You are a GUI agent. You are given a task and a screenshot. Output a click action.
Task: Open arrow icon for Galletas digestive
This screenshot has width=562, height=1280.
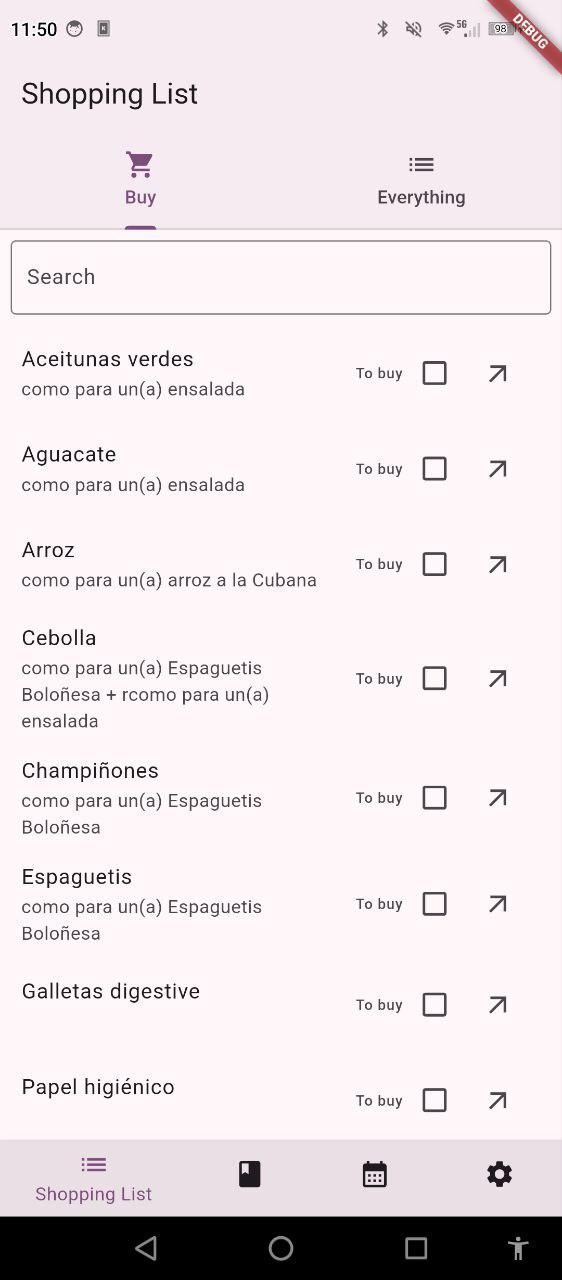point(497,1005)
